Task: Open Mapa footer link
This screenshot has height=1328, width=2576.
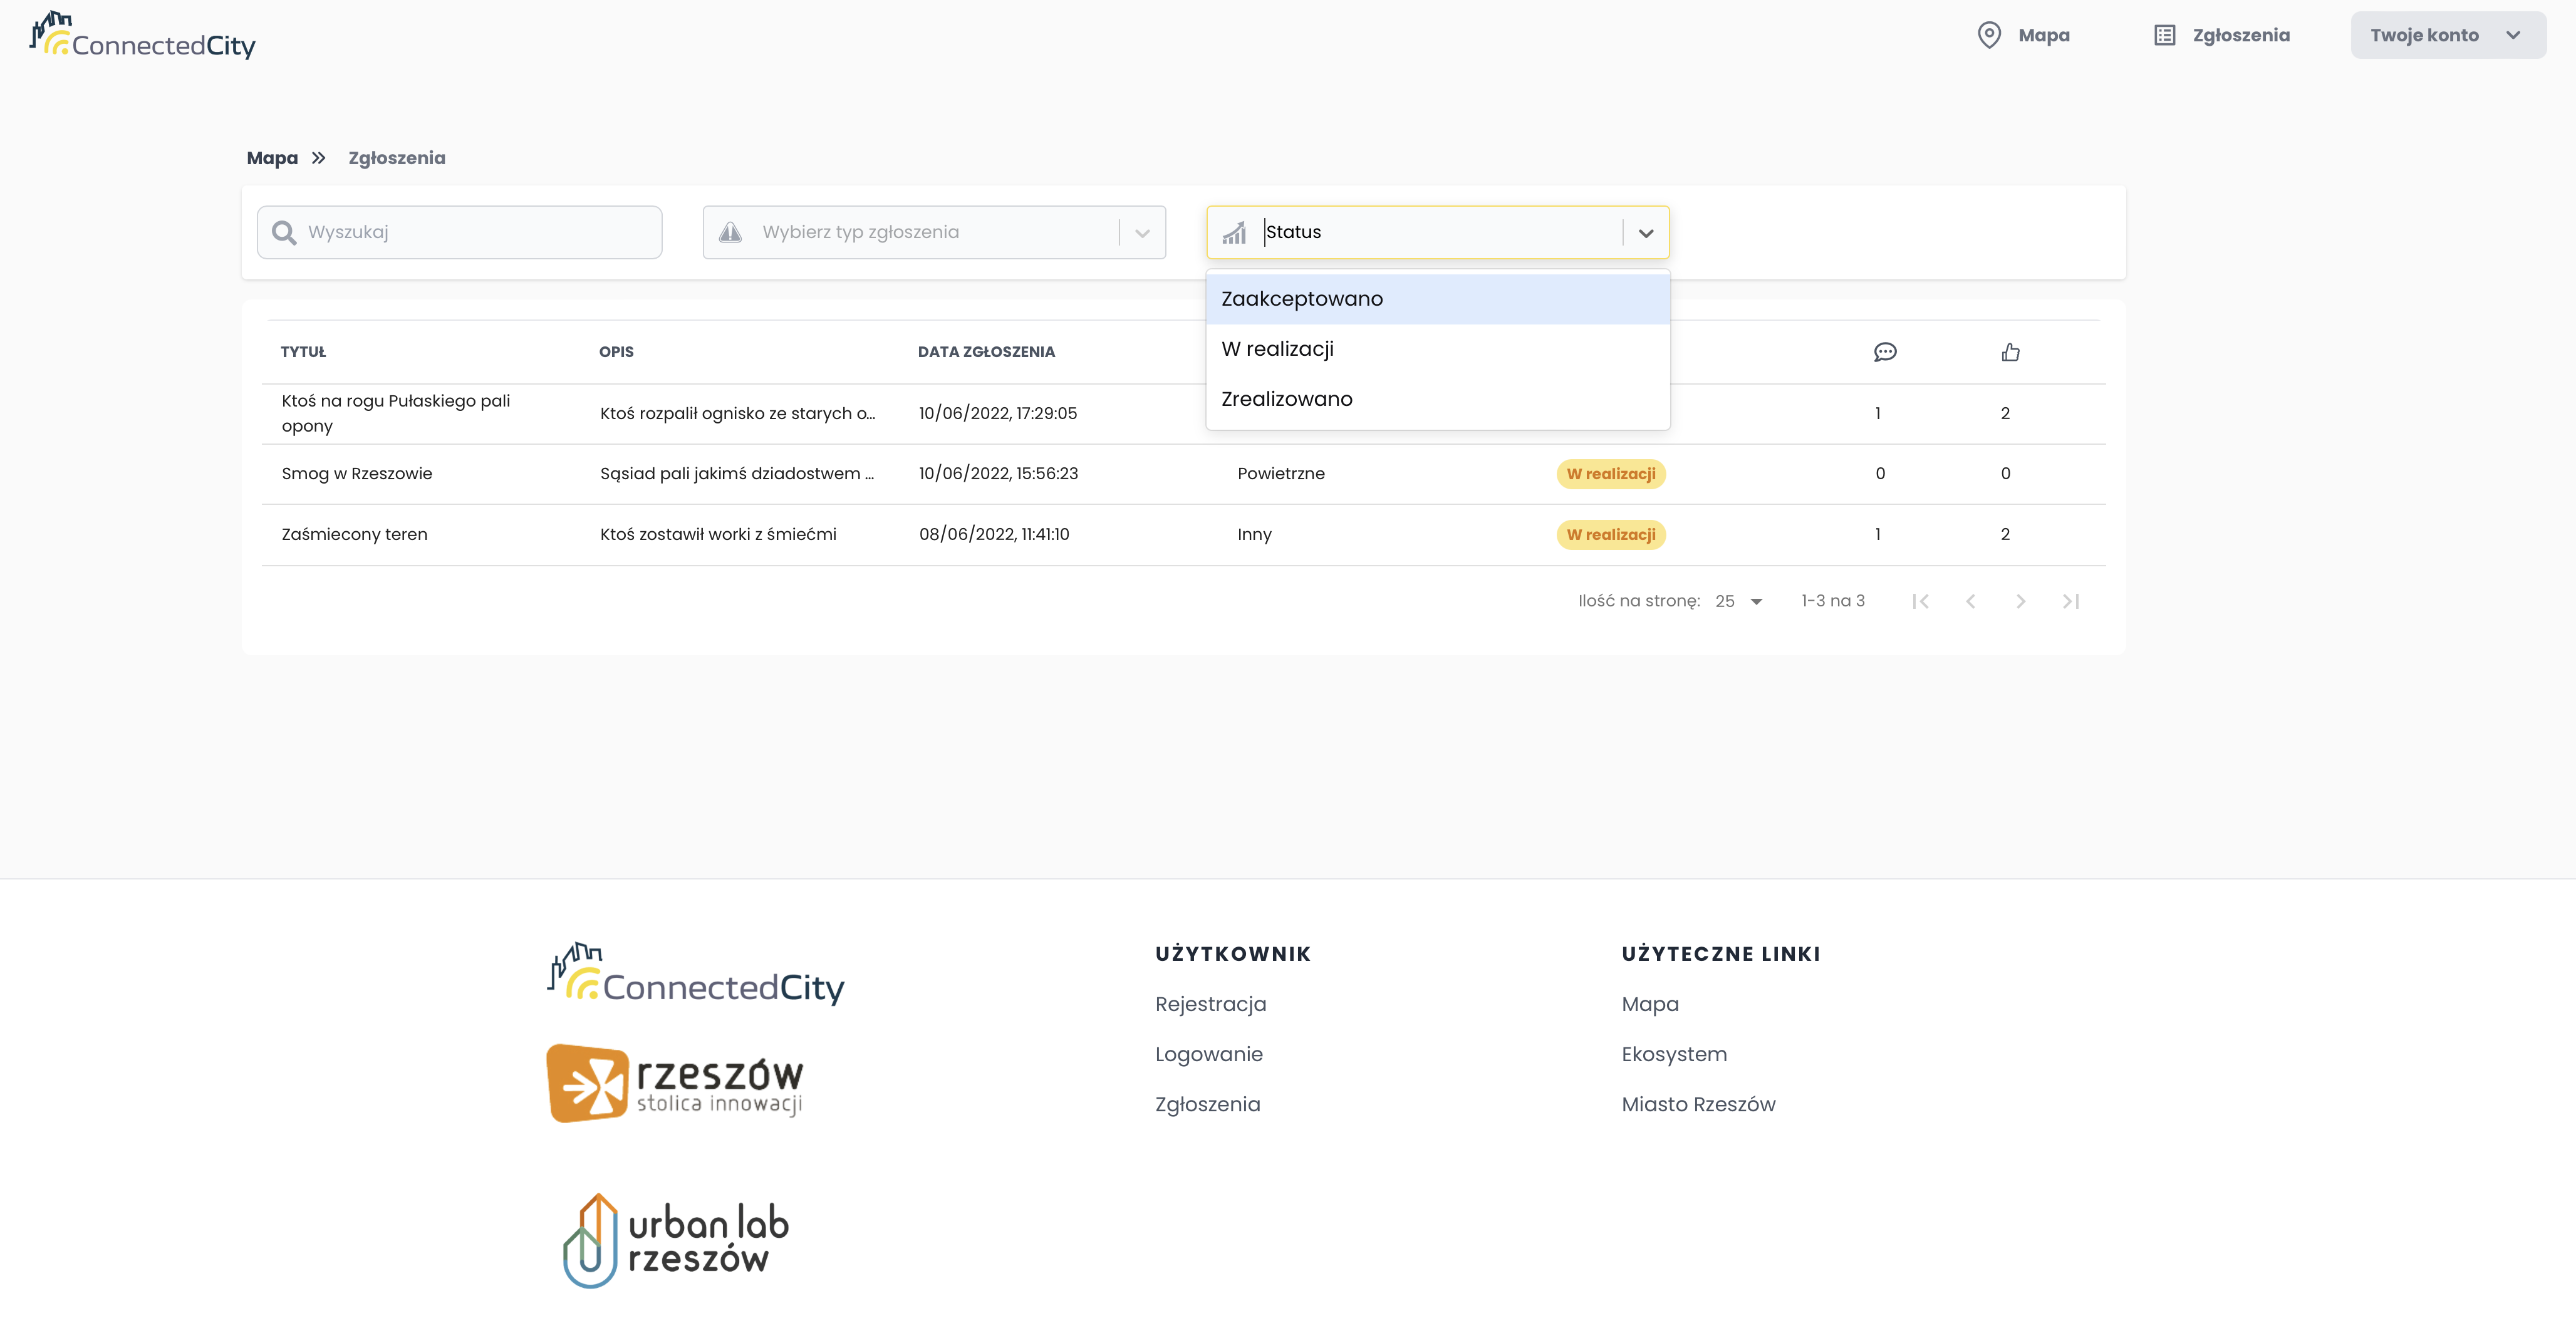Action: coord(1650,1004)
